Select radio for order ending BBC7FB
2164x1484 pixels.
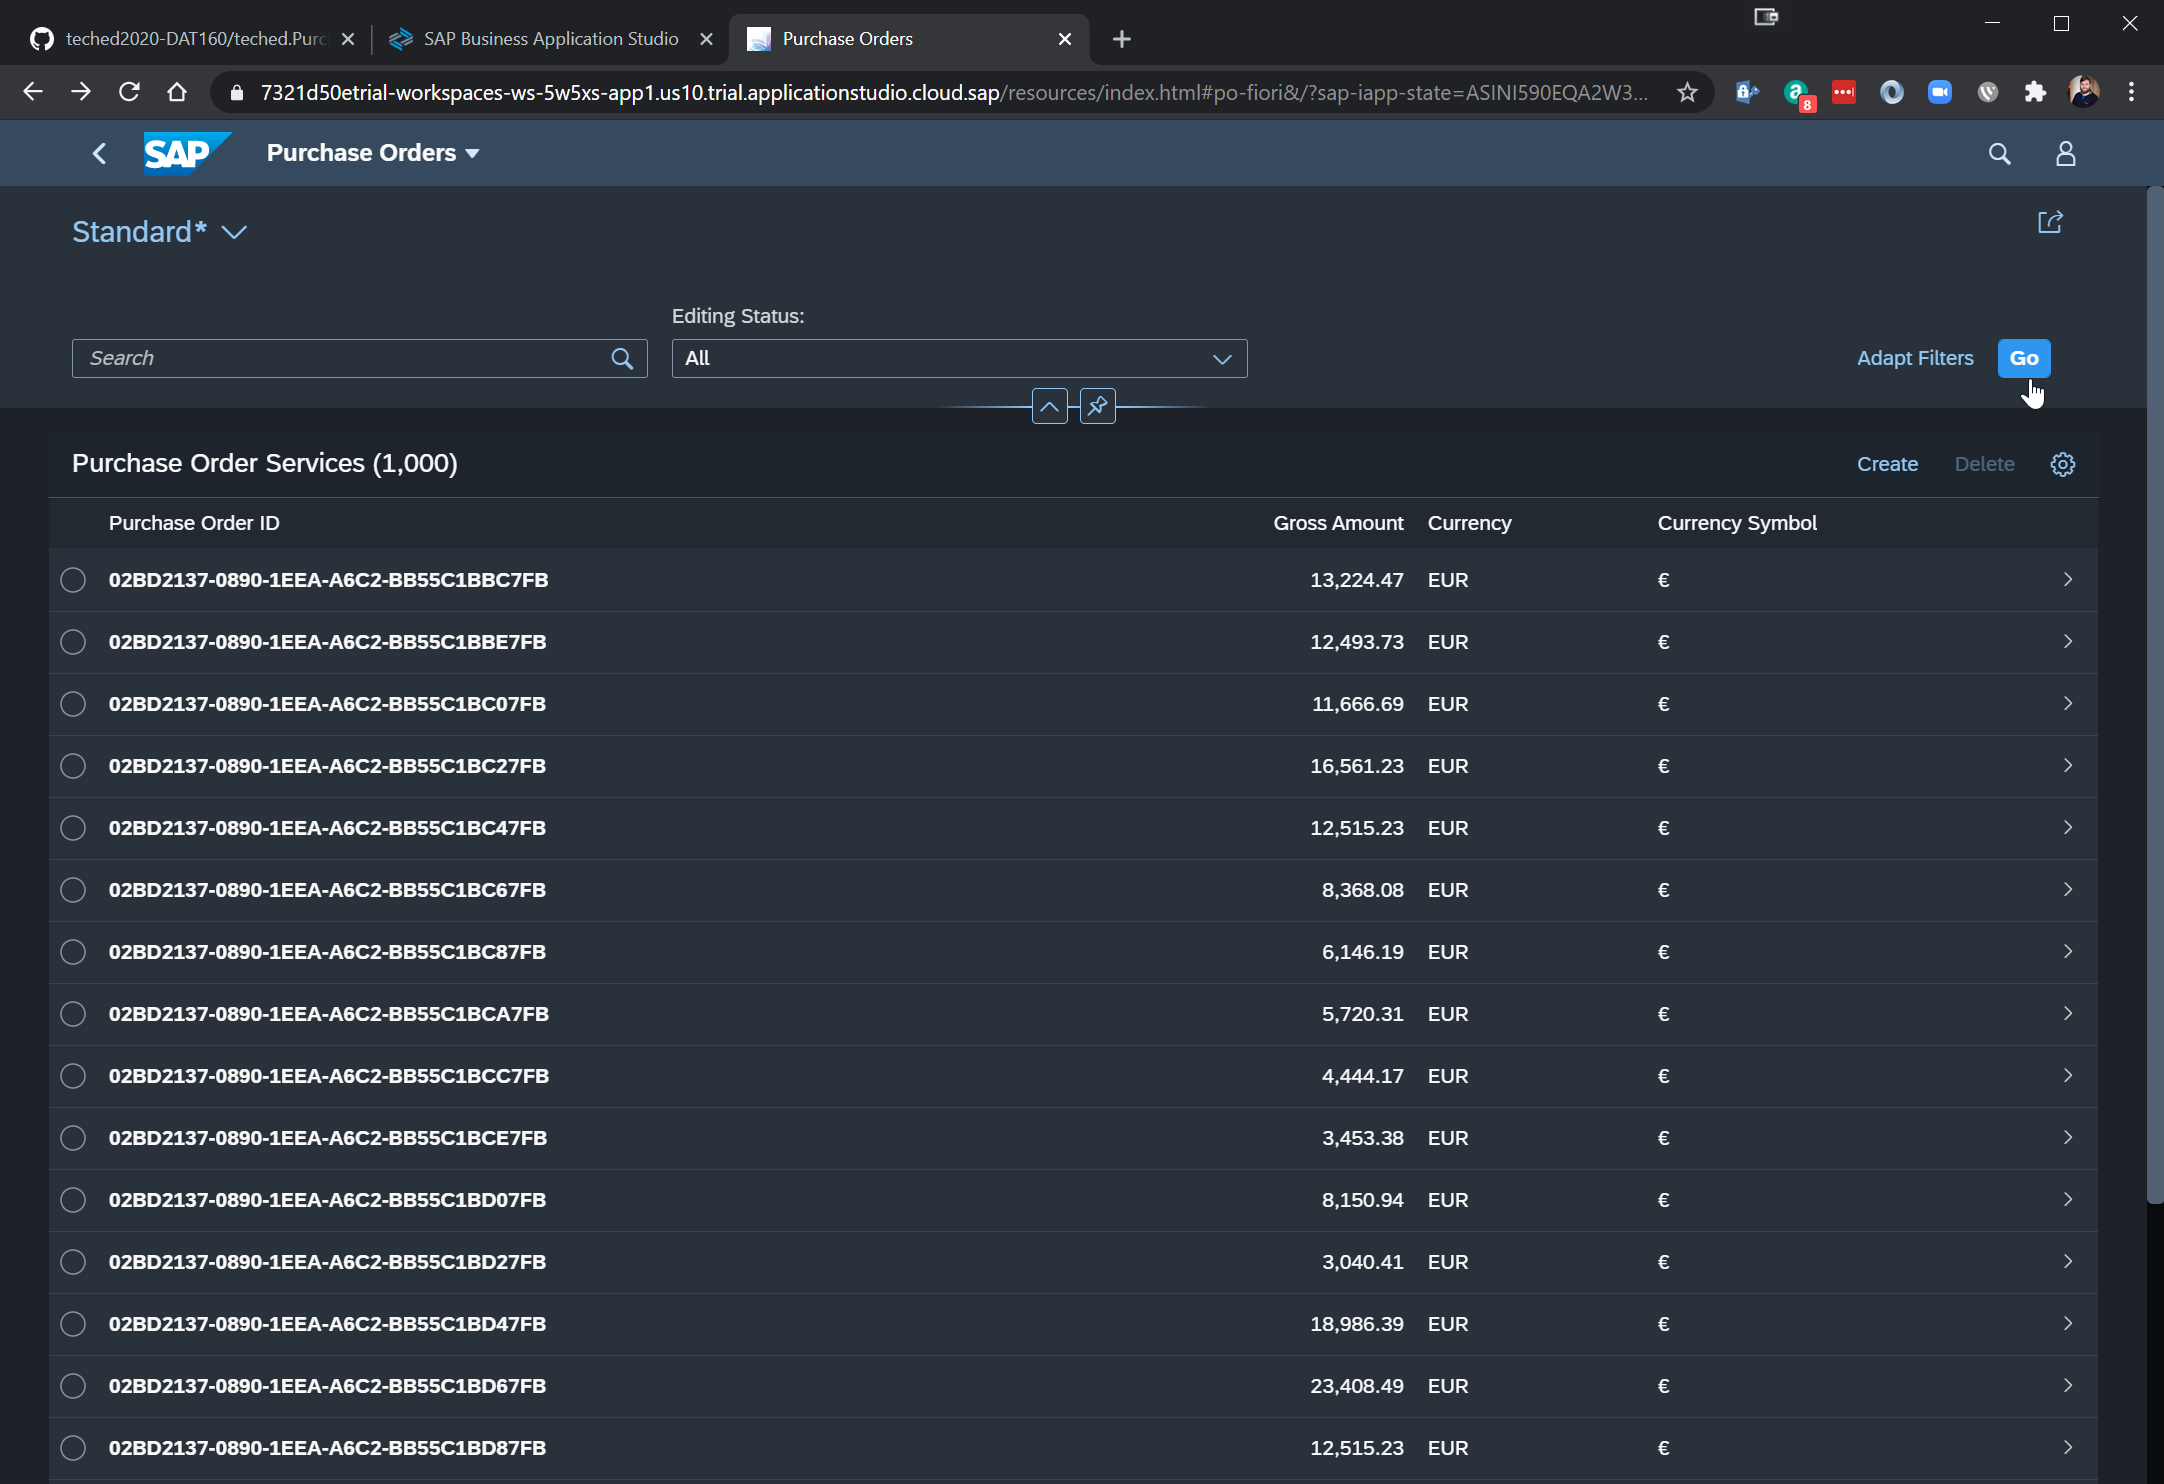(73, 580)
